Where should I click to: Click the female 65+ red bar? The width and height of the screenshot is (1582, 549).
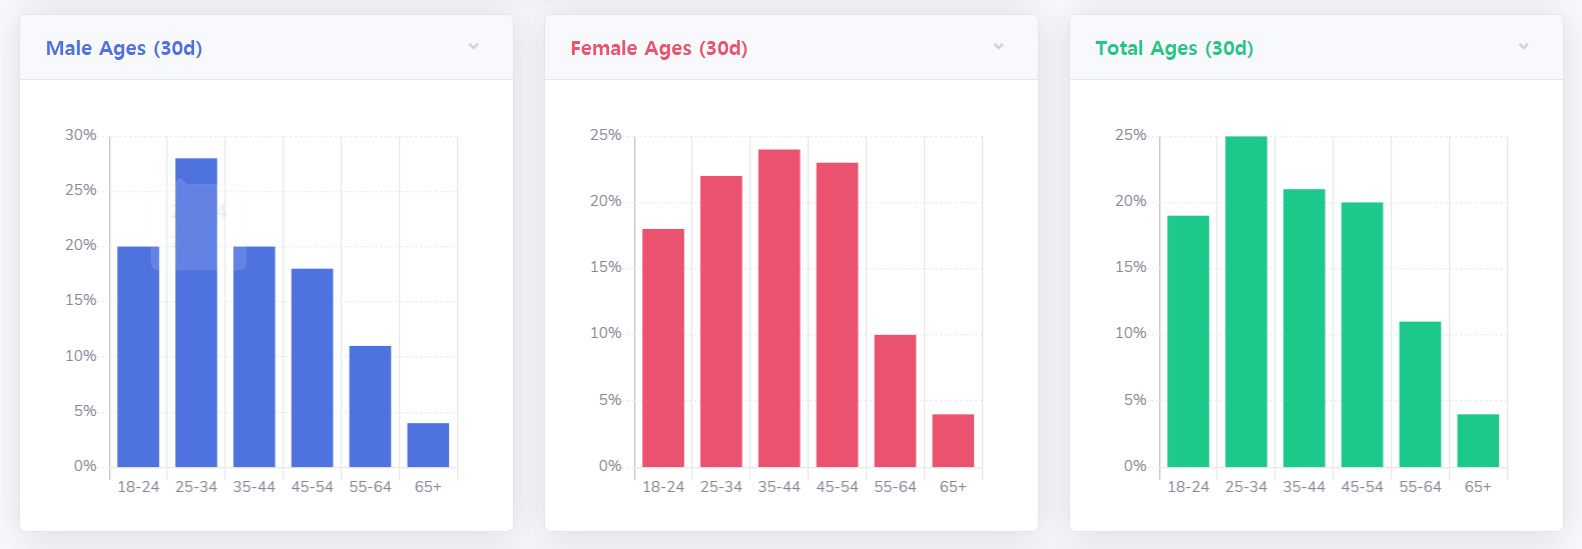click(953, 440)
